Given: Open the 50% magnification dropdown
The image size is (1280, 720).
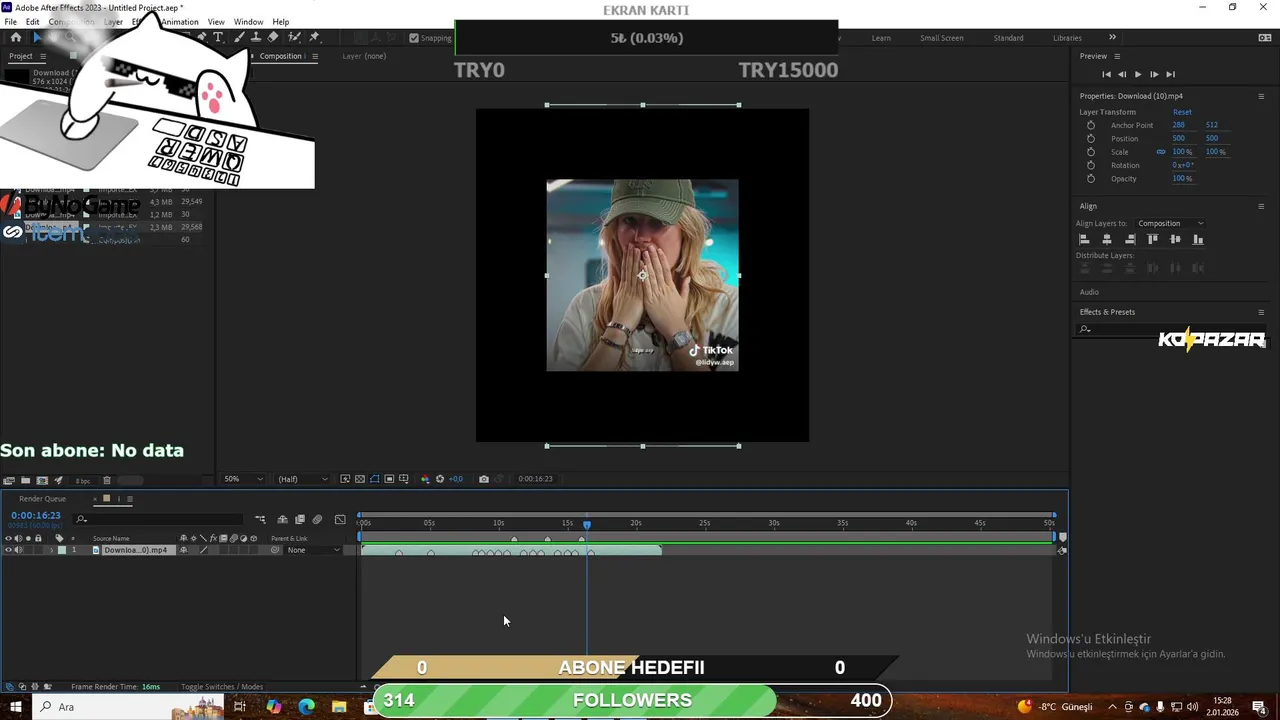Looking at the screenshot, I should click(x=242, y=479).
